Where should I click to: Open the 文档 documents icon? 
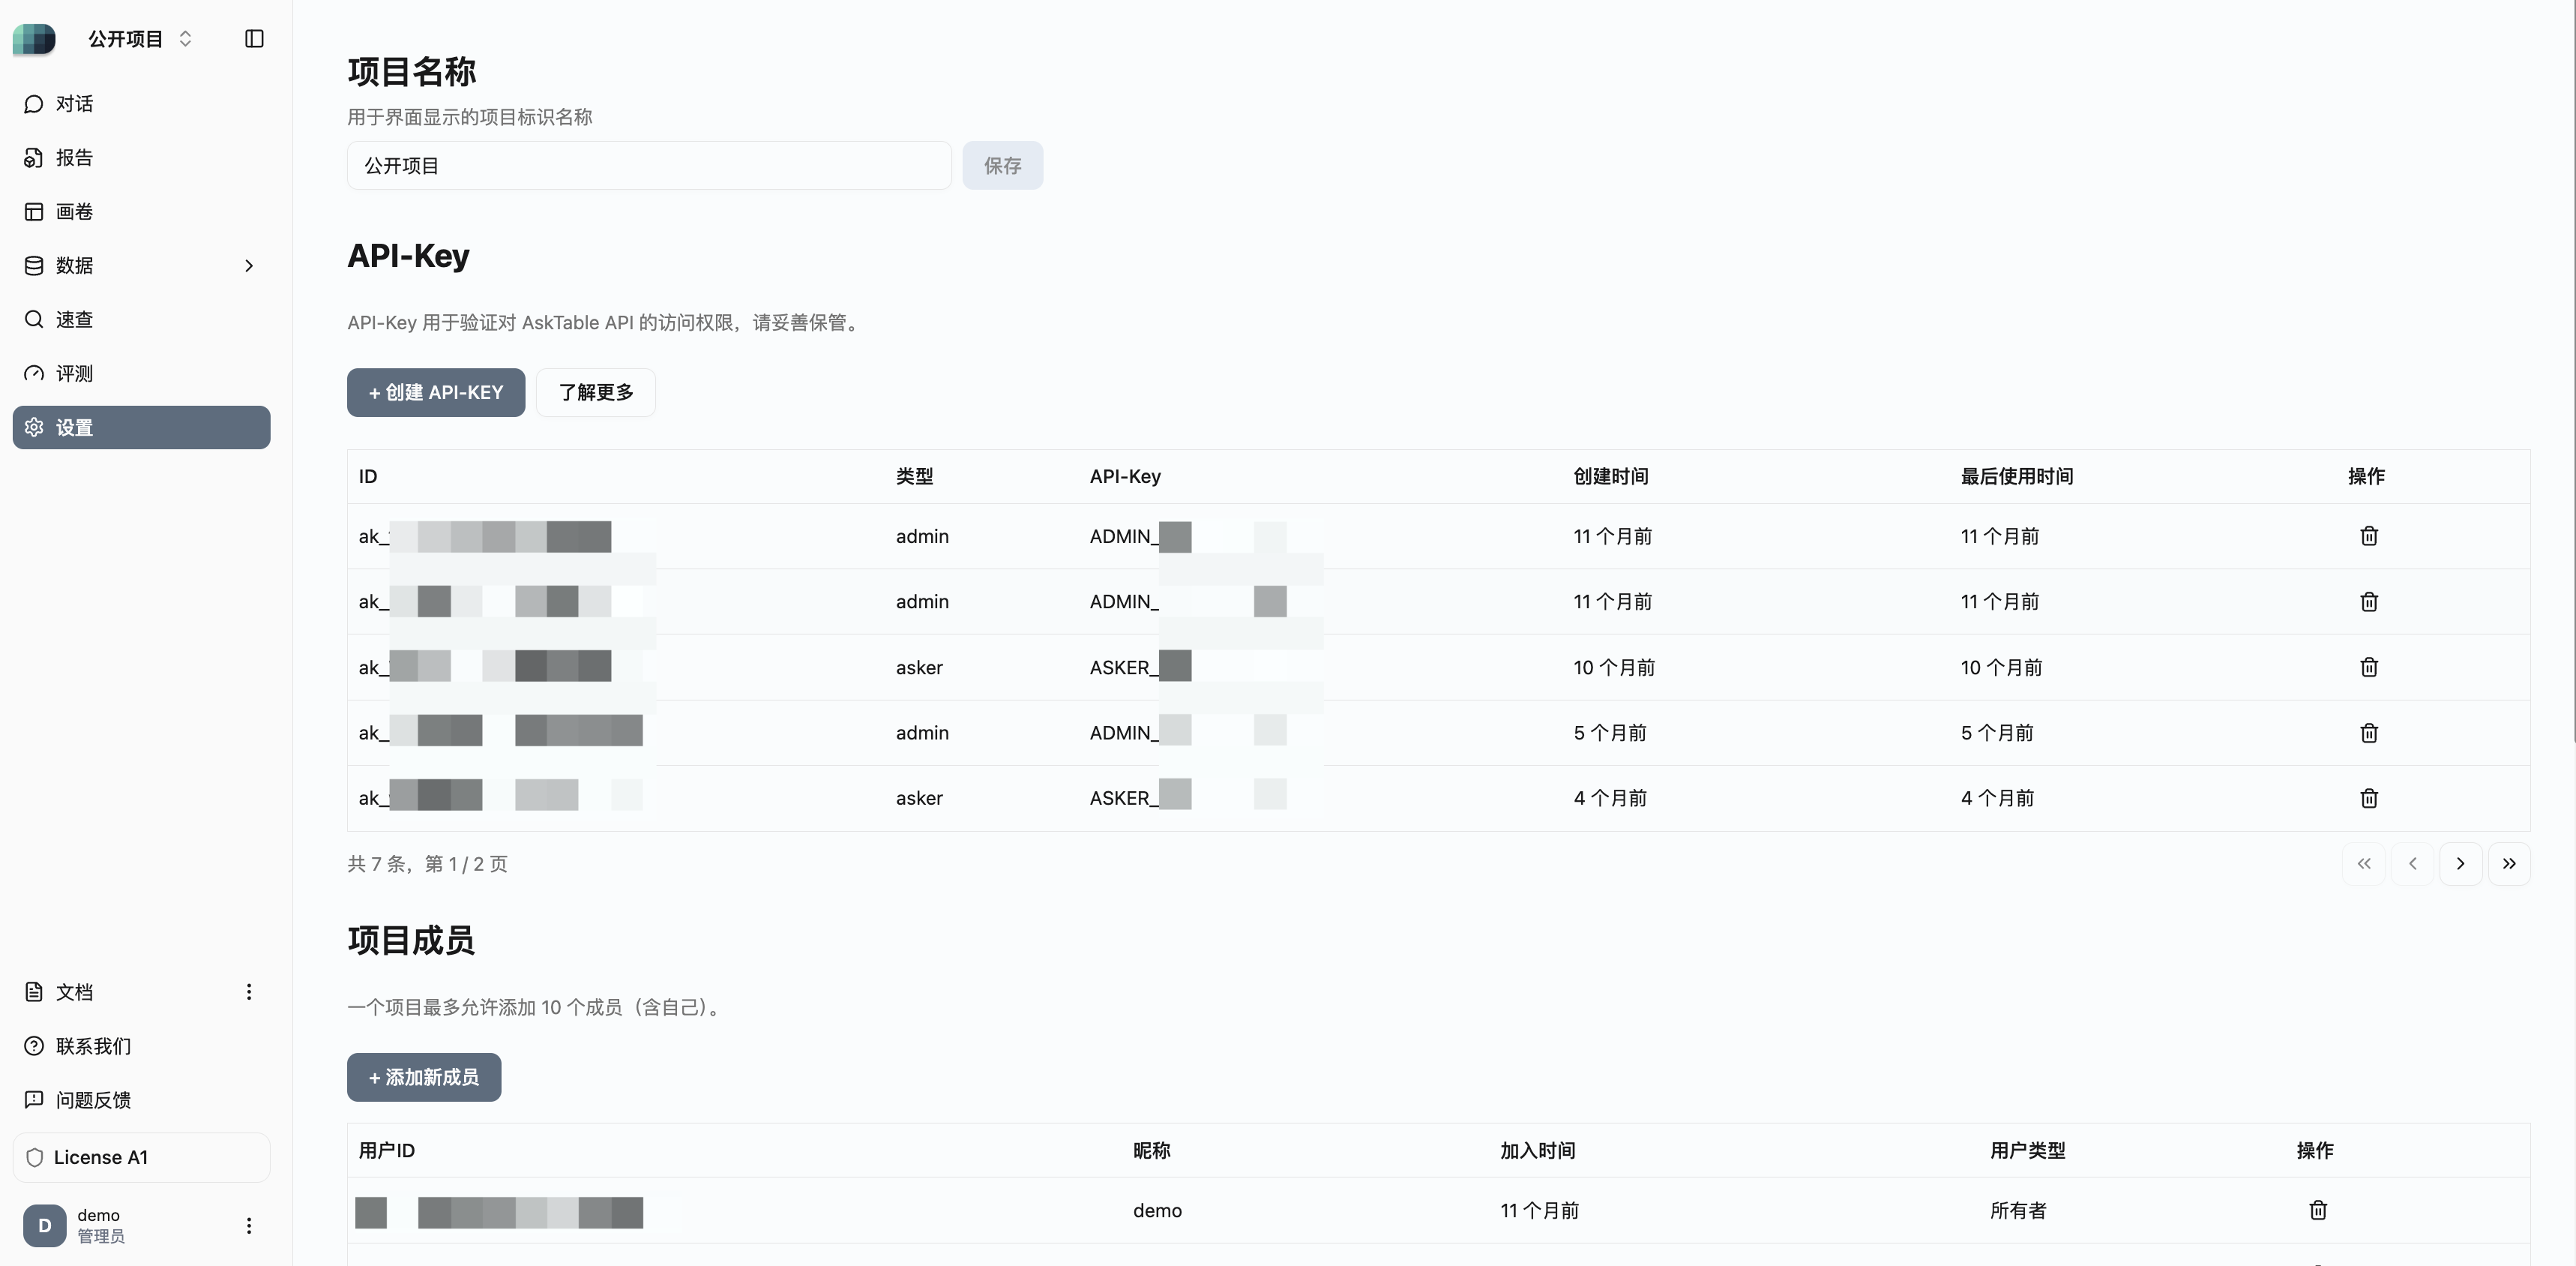tap(33, 992)
